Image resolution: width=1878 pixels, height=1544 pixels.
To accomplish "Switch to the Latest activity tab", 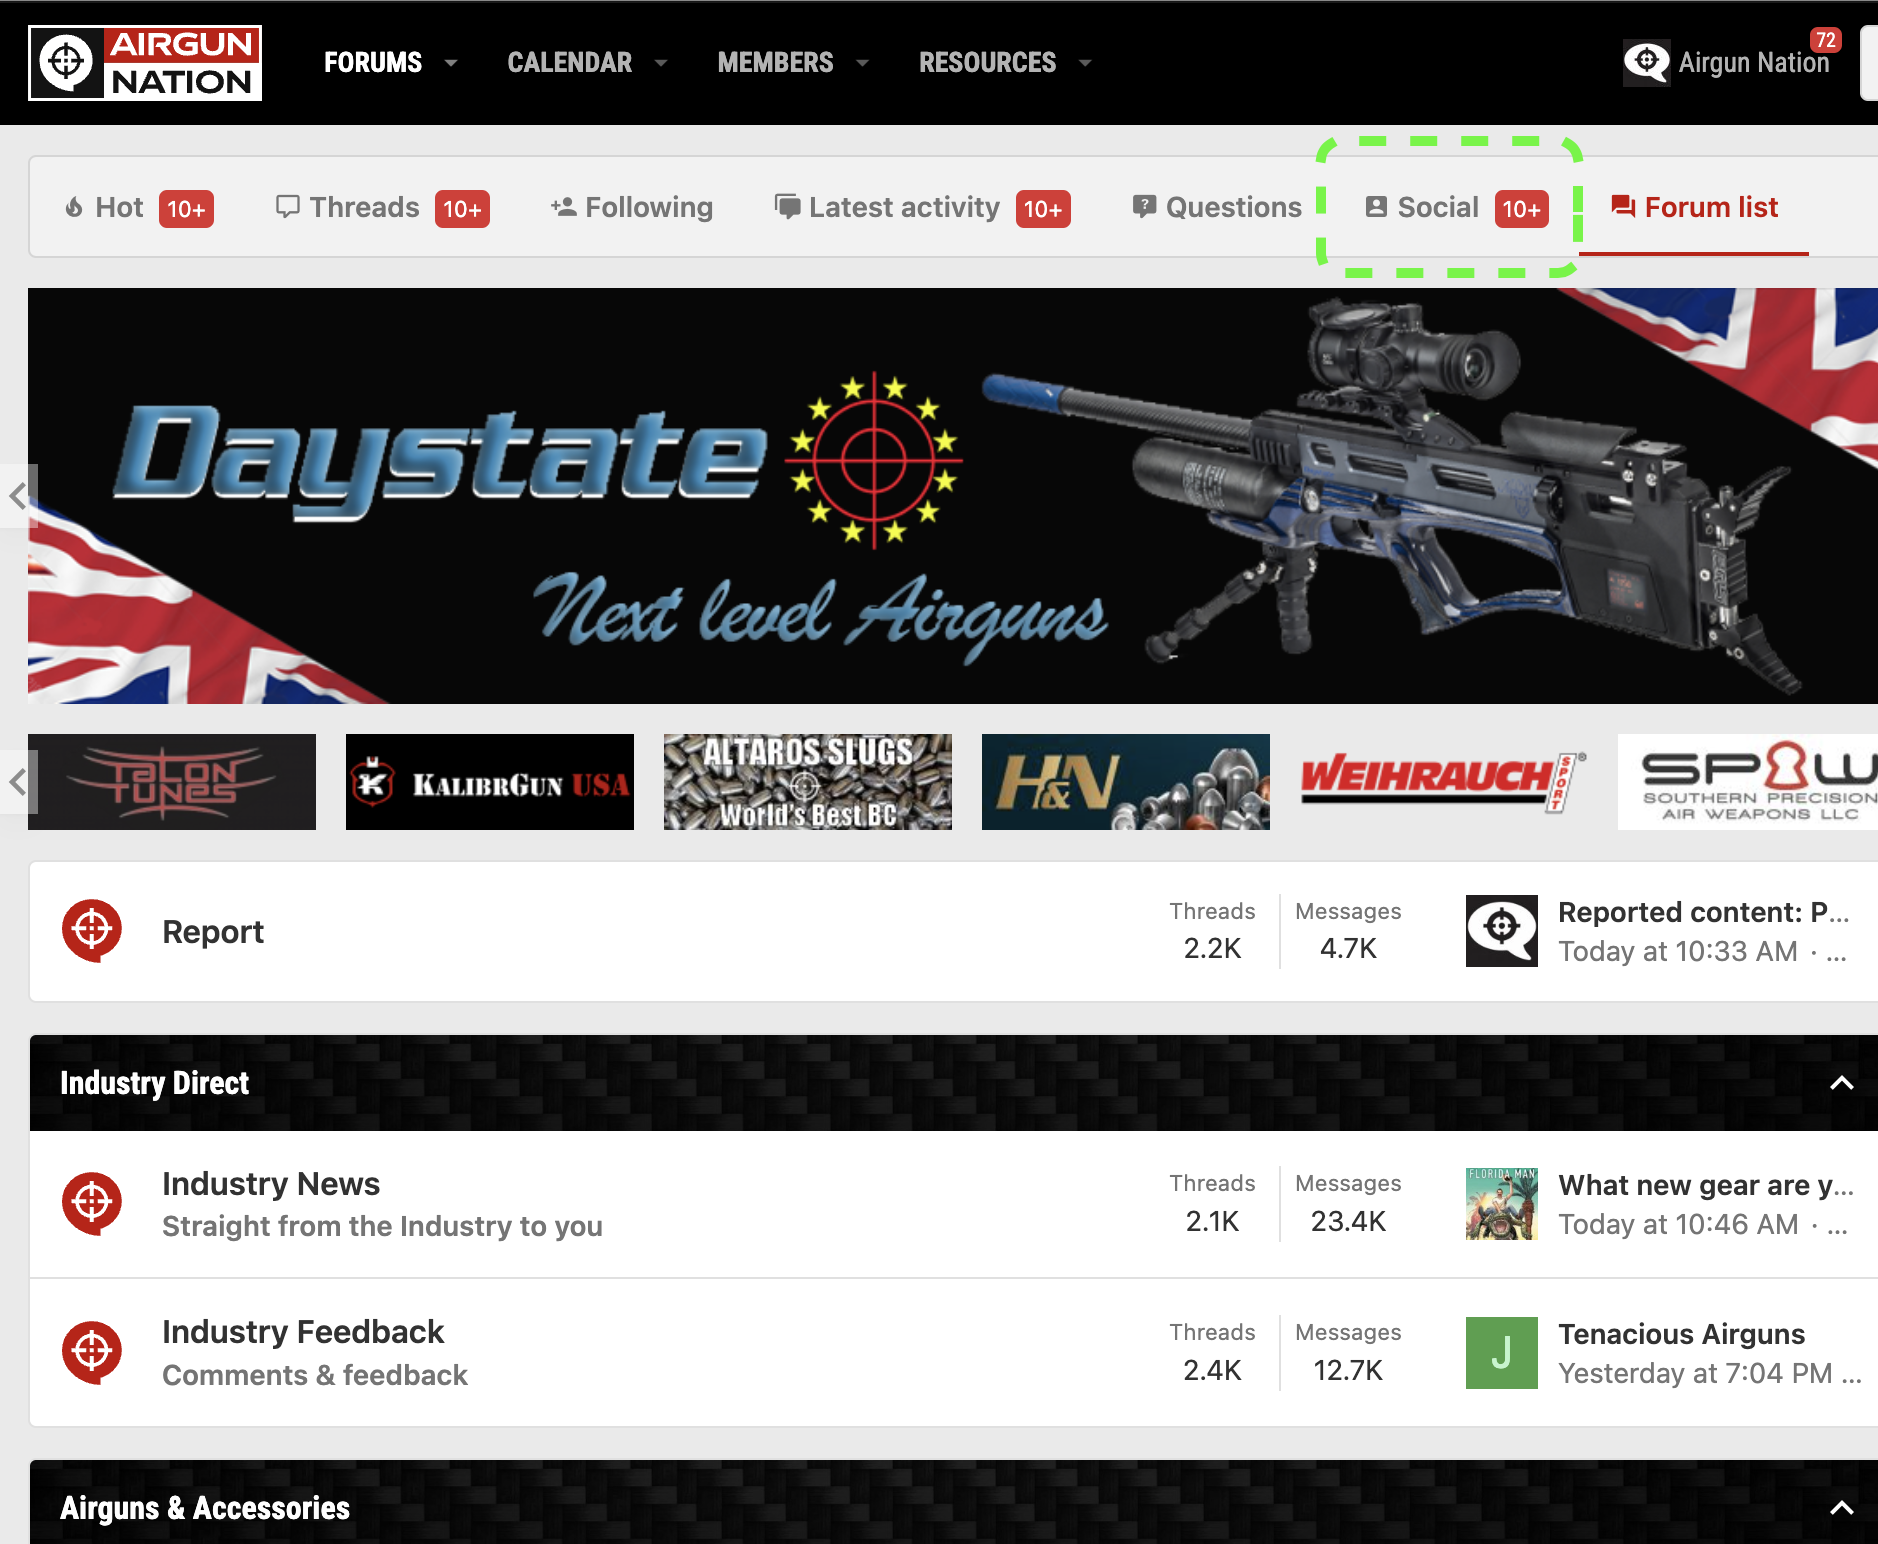I will pos(922,208).
